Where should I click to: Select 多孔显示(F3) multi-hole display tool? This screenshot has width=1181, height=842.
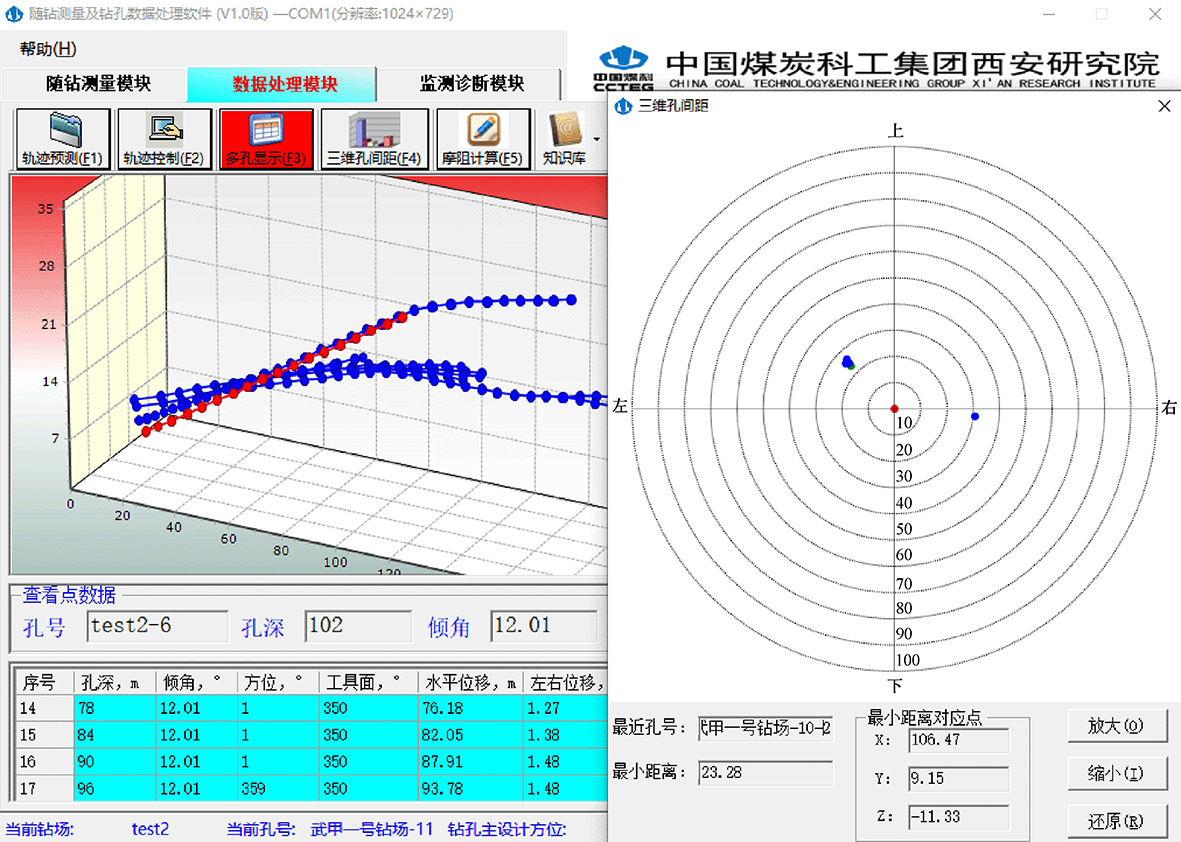tap(266, 139)
